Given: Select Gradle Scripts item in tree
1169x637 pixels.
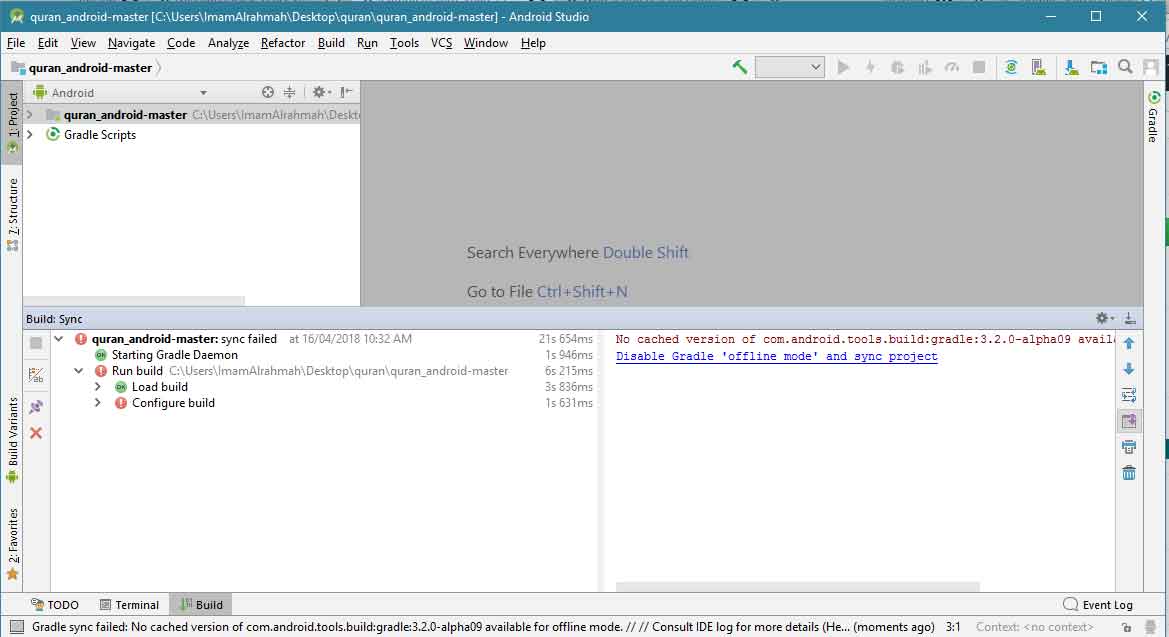Looking at the screenshot, I should pyautogui.click(x=100, y=135).
